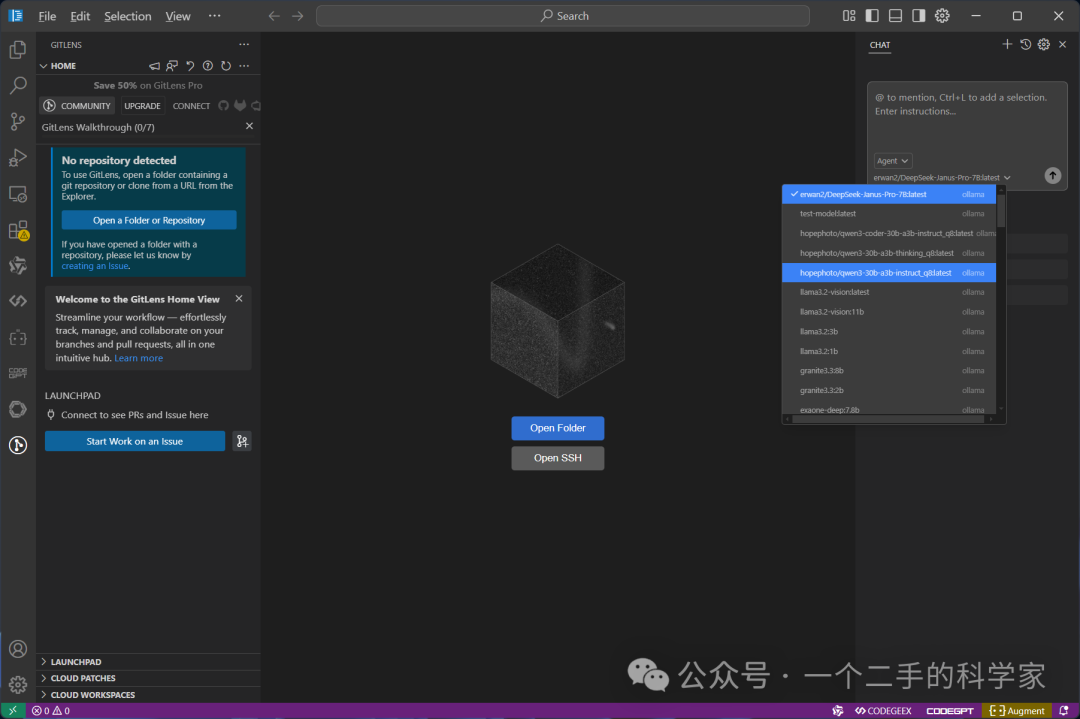Open the Search view in activity bar
The width and height of the screenshot is (1080, 719).
click(x=18, y=85)
